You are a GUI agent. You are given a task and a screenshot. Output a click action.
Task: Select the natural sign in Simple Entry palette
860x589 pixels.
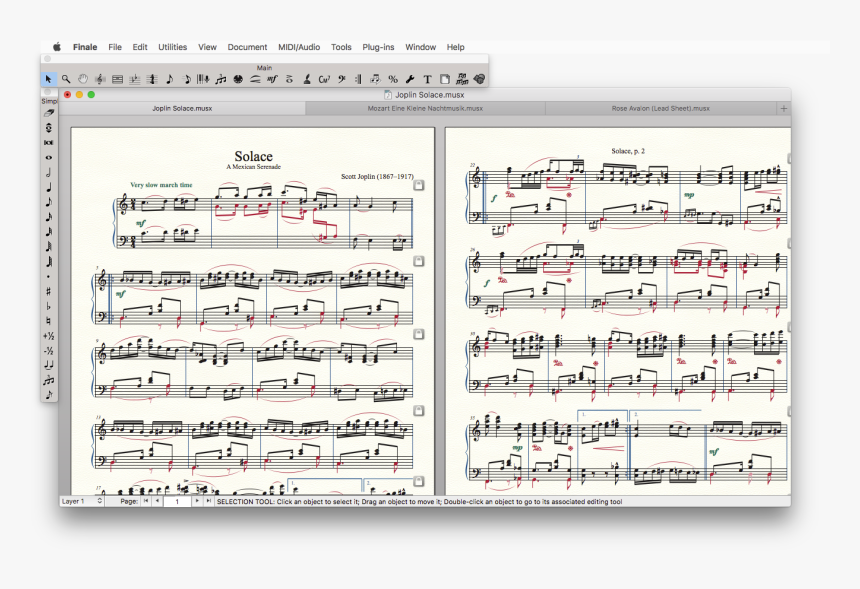click(49, 321)
